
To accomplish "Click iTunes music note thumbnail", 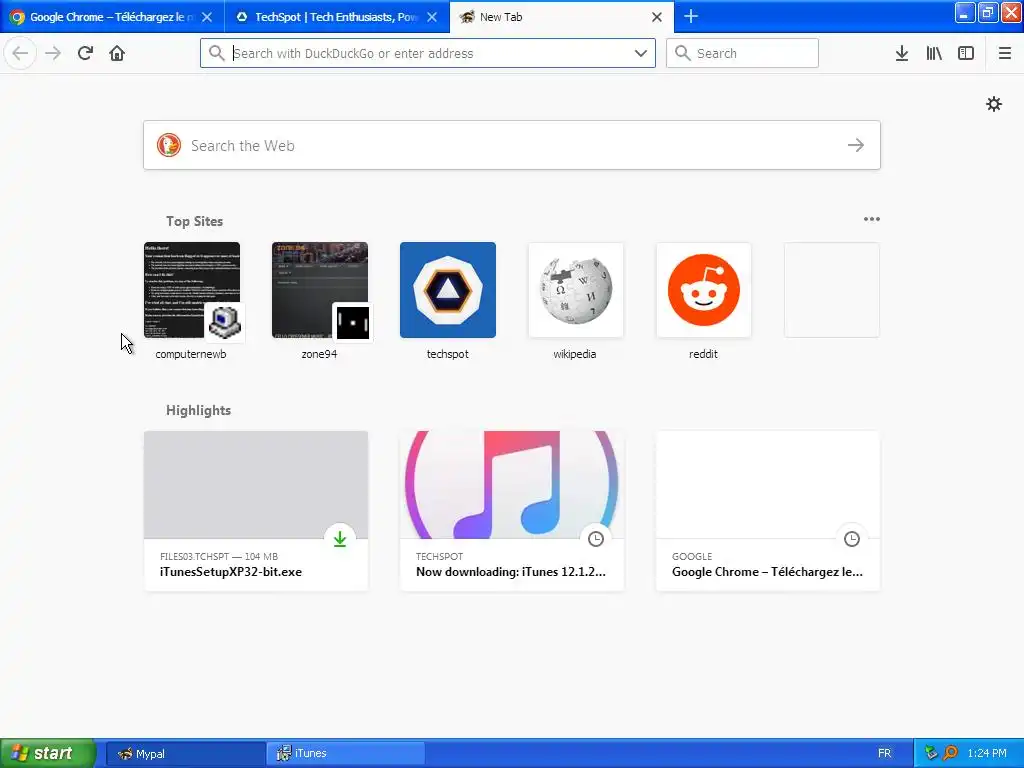I will click(512, 485).
